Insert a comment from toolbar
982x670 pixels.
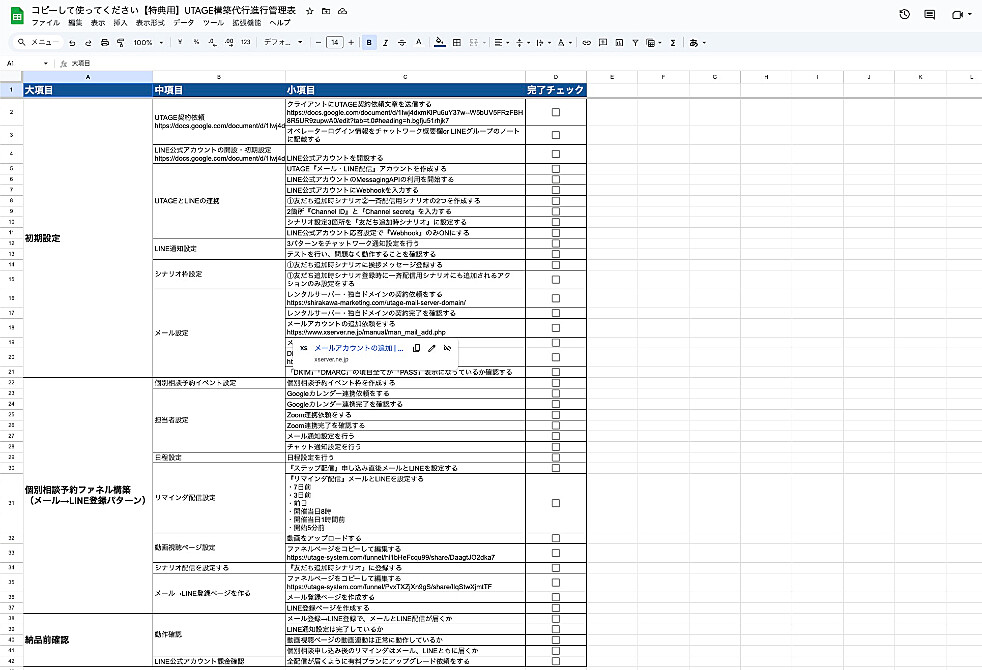[x=602, y=43]
